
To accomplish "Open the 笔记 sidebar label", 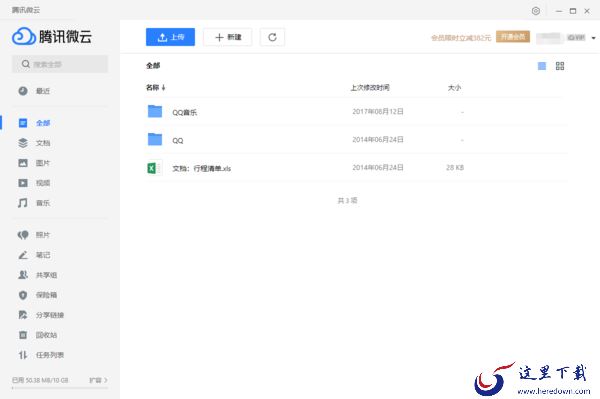I will pyautogui.click(x=43, y=255).
